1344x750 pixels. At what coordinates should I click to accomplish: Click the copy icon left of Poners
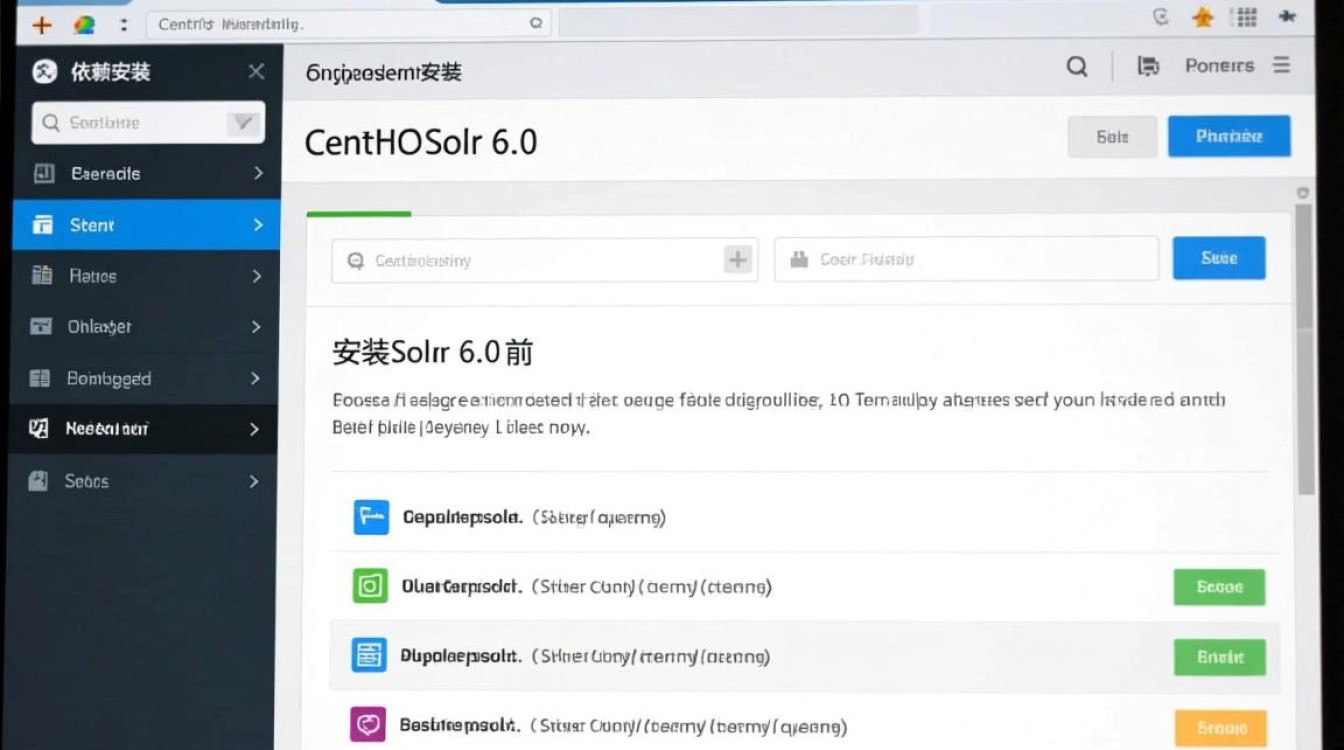click(x=1148, y=65)
